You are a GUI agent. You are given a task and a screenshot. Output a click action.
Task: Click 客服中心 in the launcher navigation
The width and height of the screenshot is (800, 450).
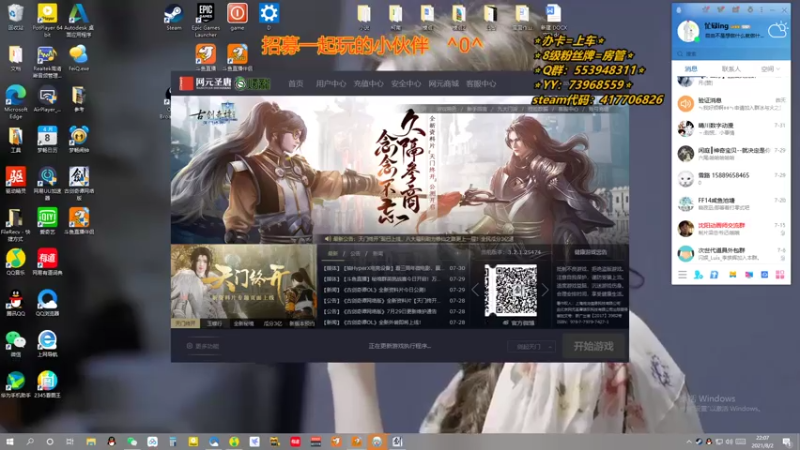[481, 84]
